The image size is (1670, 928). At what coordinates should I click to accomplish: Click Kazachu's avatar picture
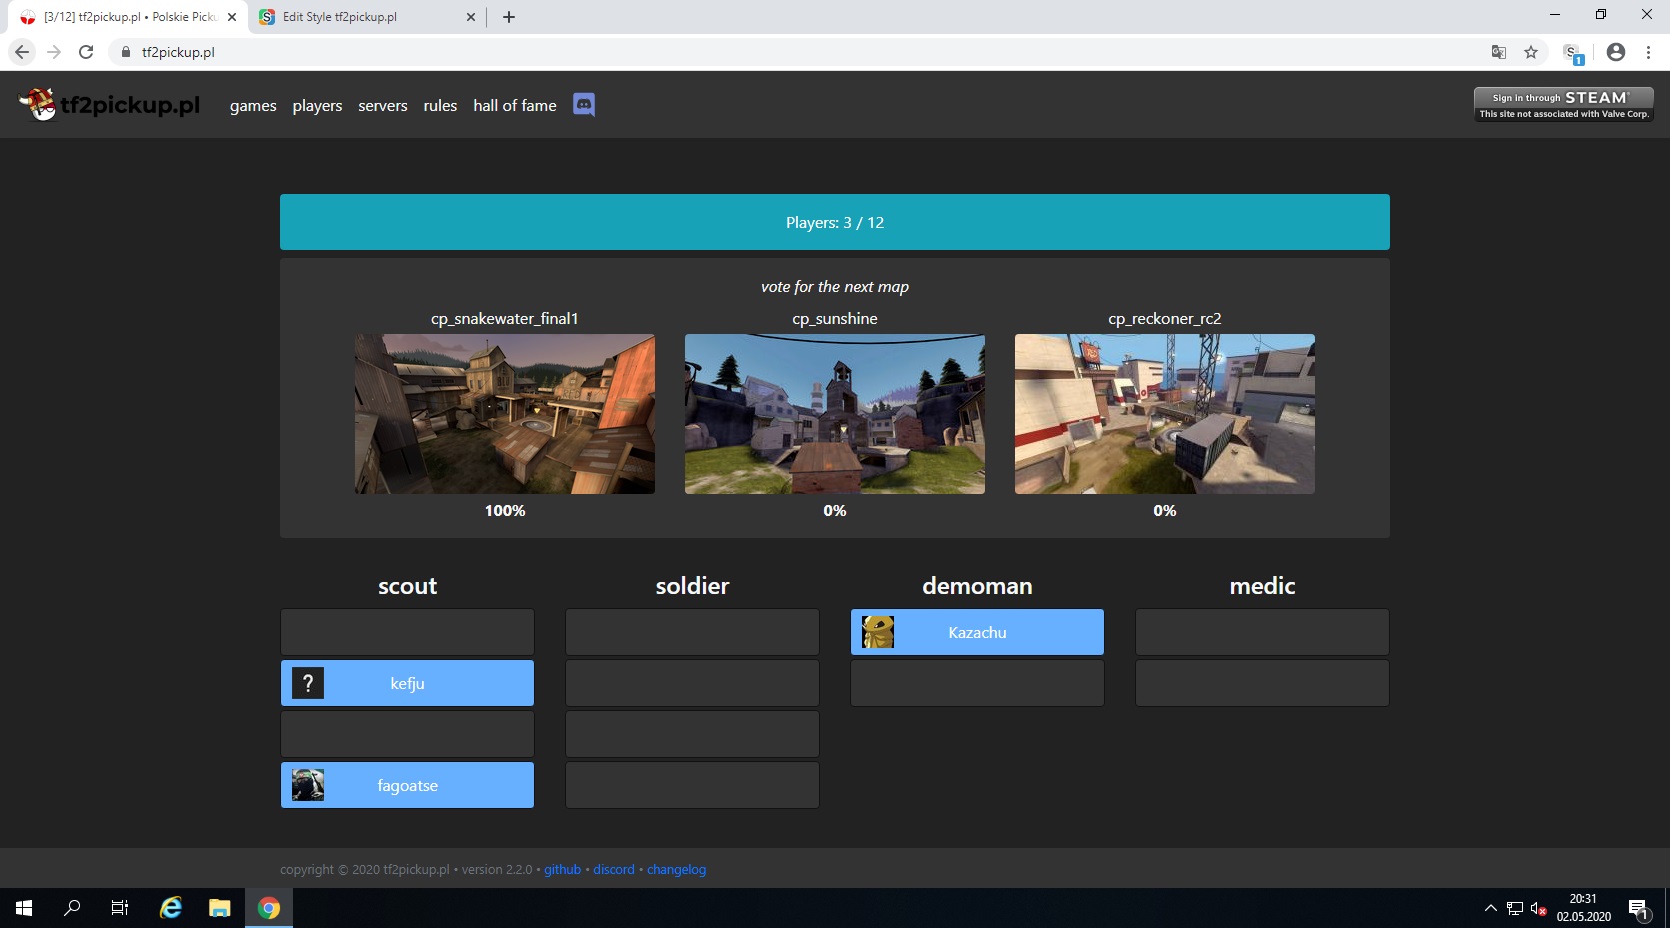[x=878, y=632]
